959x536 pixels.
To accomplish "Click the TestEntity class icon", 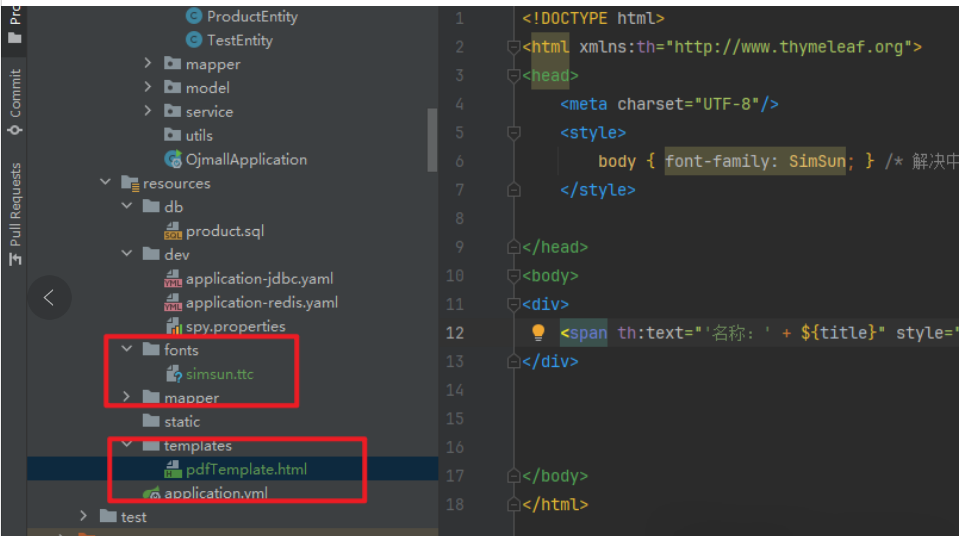I will coord(194,40).
